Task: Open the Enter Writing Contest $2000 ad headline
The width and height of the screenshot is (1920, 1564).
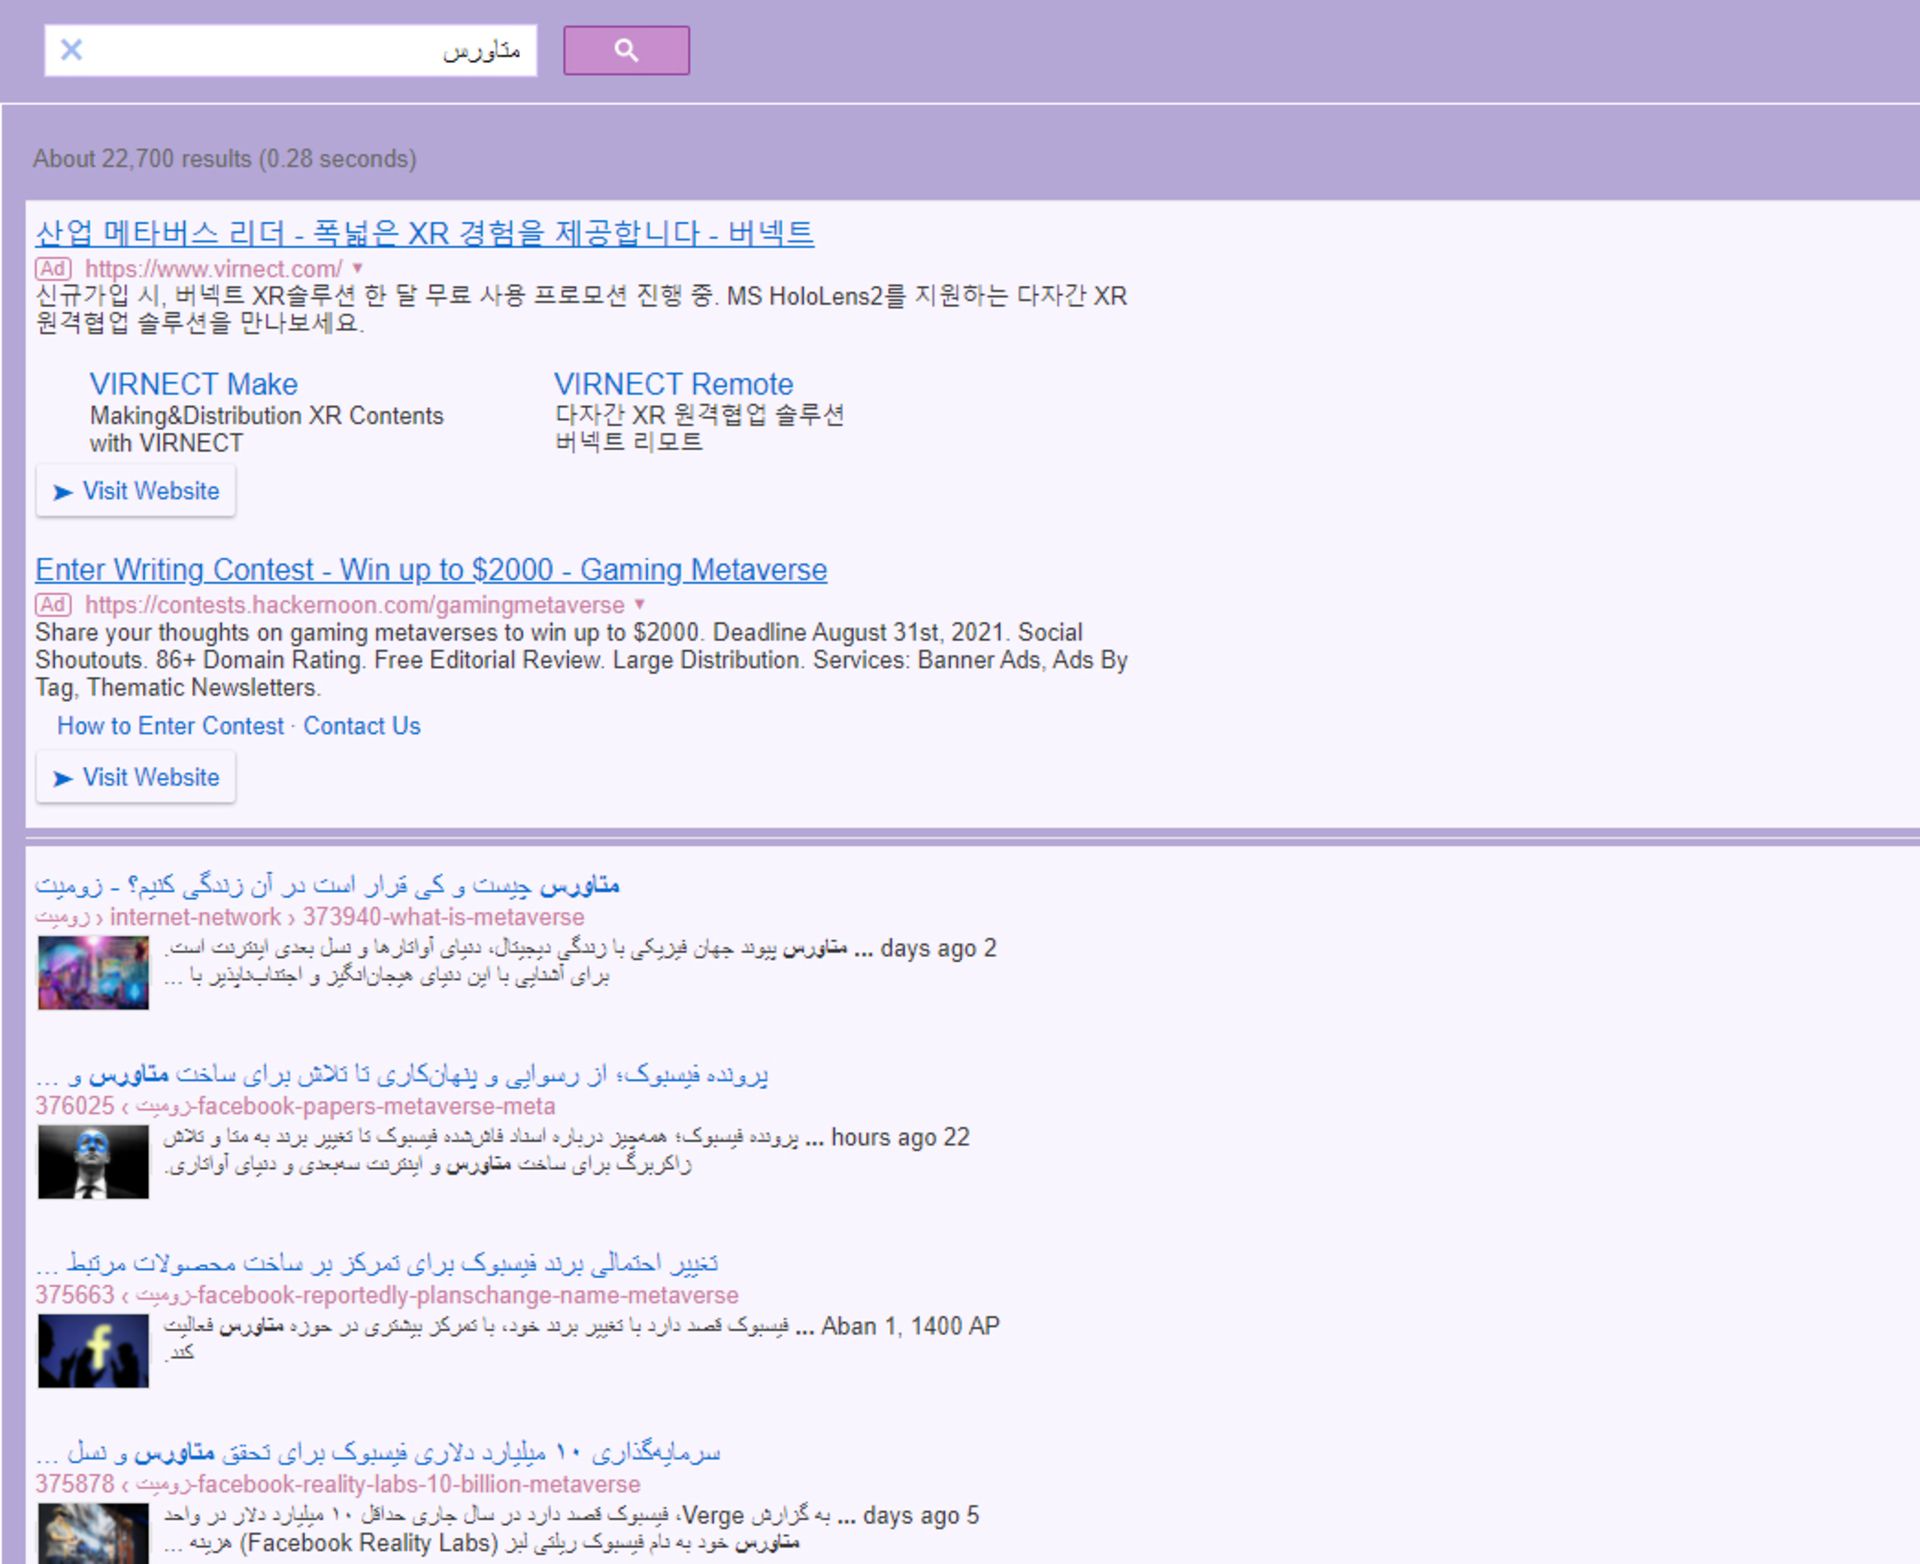Action: (x=430, y=569)
